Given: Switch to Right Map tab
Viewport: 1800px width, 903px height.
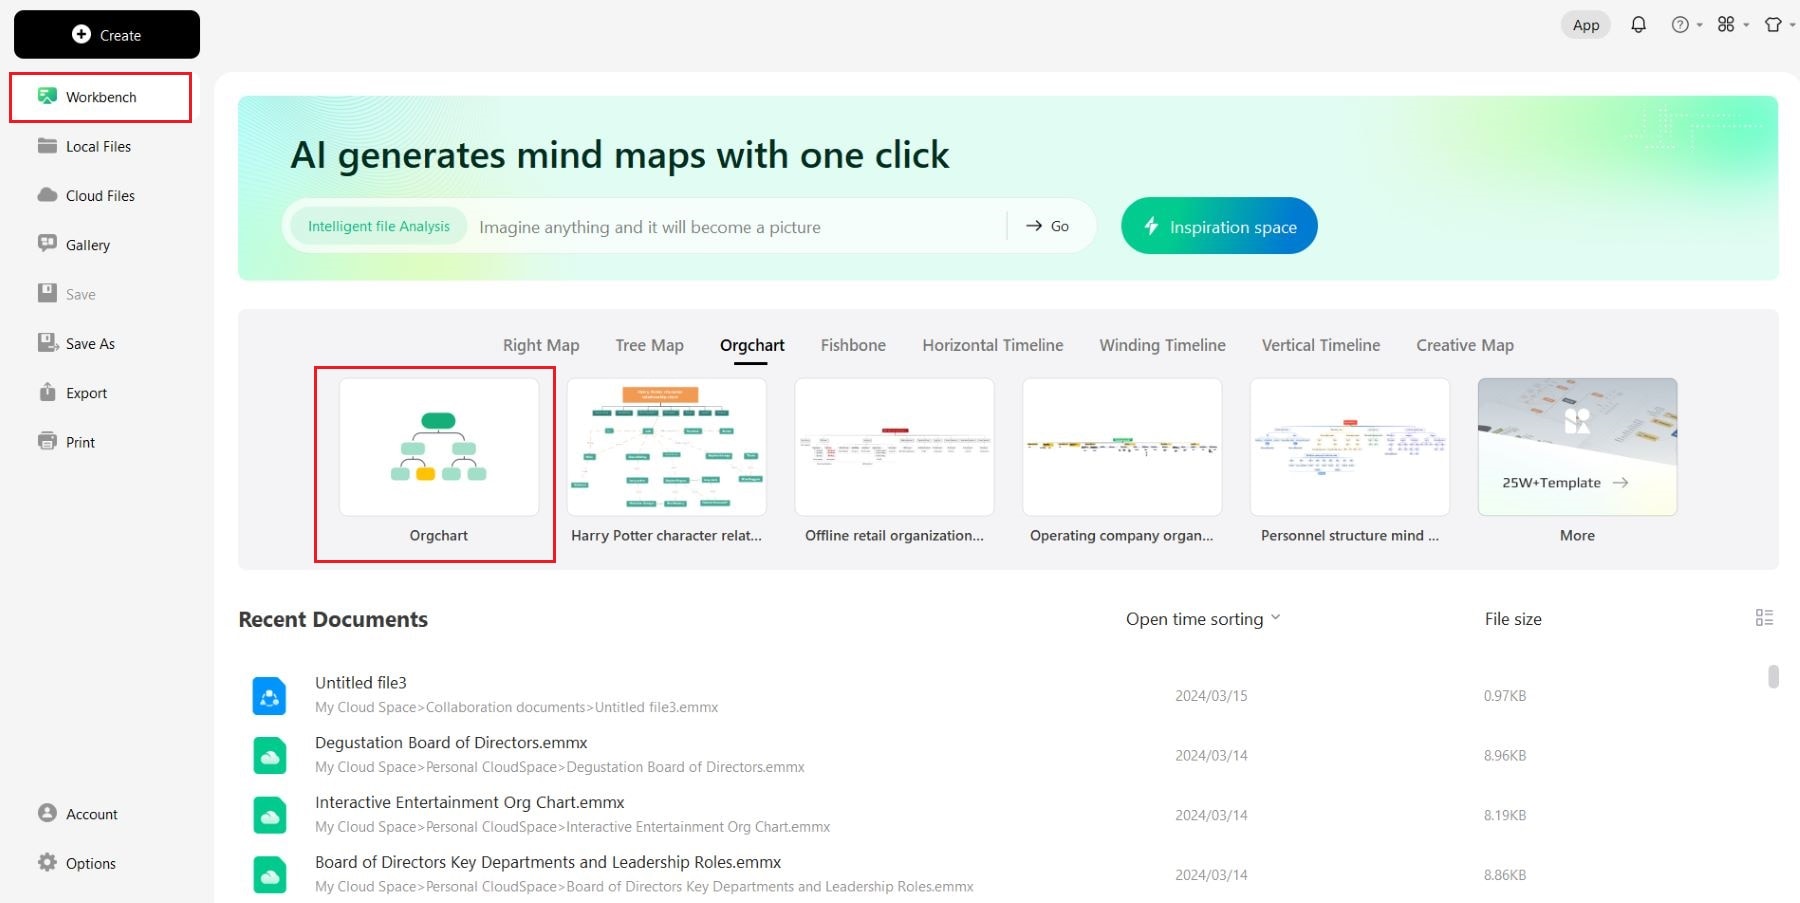Looking at the screenshot, I should click(541, 345).
